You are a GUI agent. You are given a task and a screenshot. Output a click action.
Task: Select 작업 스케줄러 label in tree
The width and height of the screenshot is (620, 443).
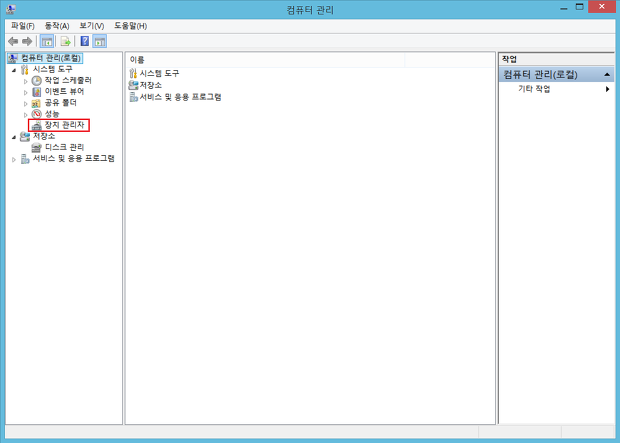click(x=68, y=80)
